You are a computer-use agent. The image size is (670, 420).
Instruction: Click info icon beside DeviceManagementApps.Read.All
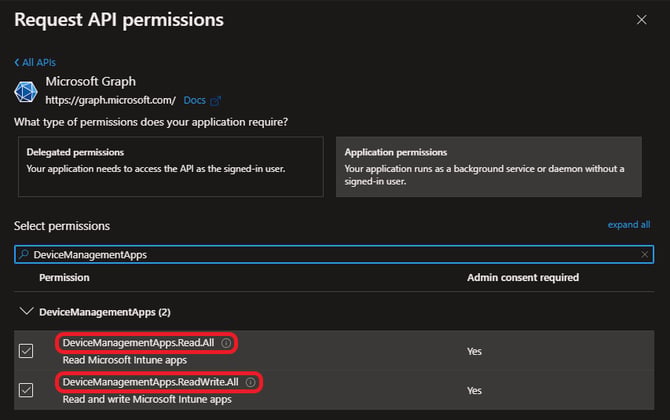(226, 343)
